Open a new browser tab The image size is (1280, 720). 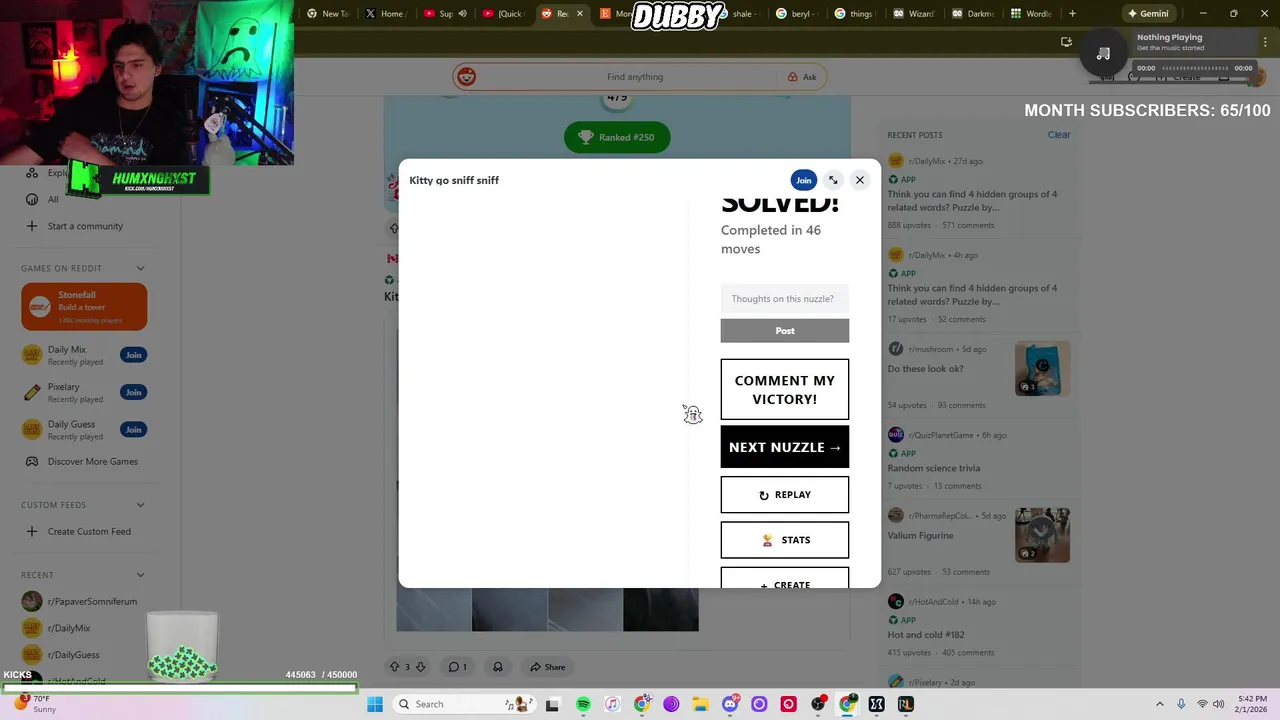click(1072, 14)
